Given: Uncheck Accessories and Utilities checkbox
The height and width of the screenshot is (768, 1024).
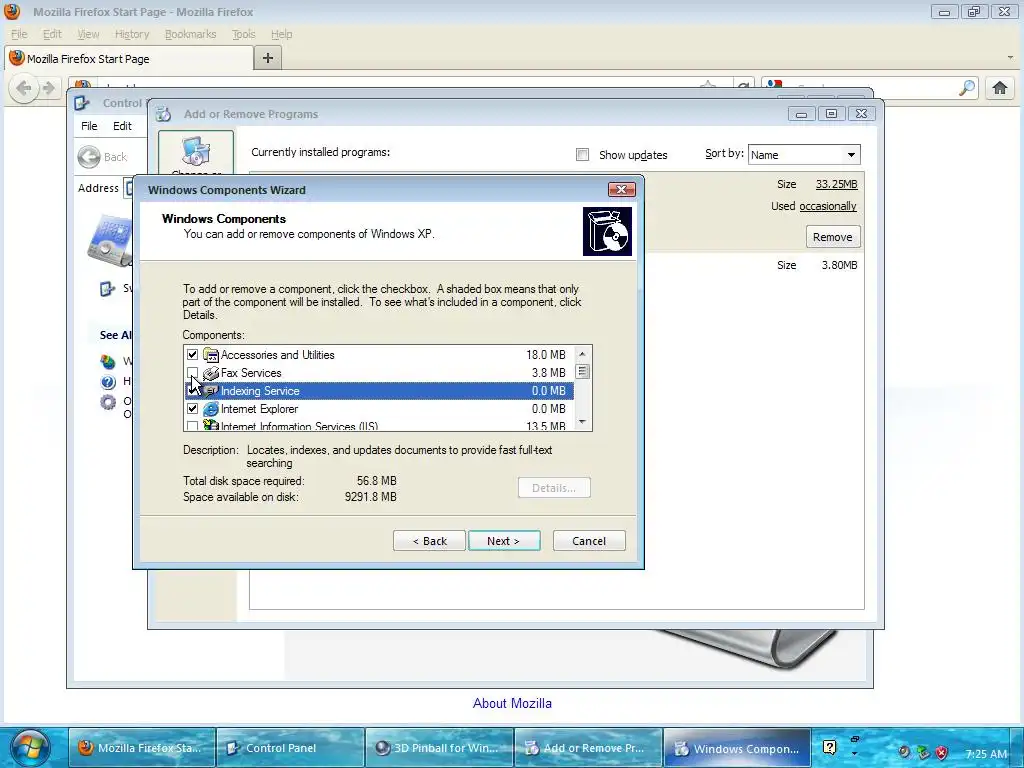Looking at the screenshot, I should pyautogui.click(x=192, y=355).
